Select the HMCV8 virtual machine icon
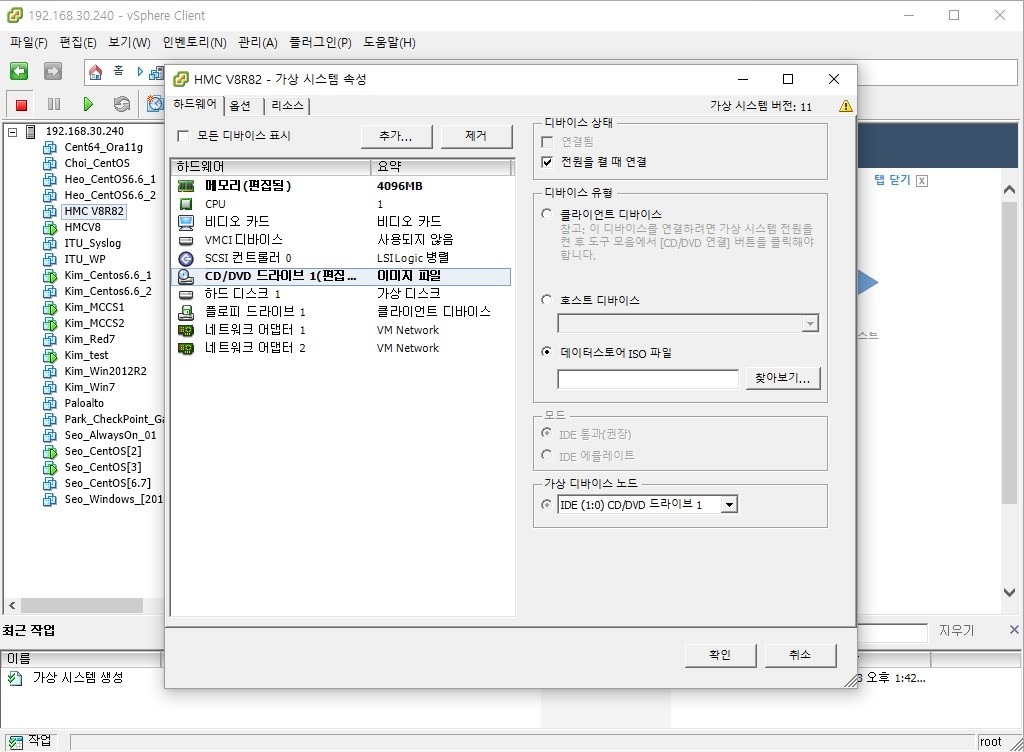The image size is (1024, 752). pos(50,228)
